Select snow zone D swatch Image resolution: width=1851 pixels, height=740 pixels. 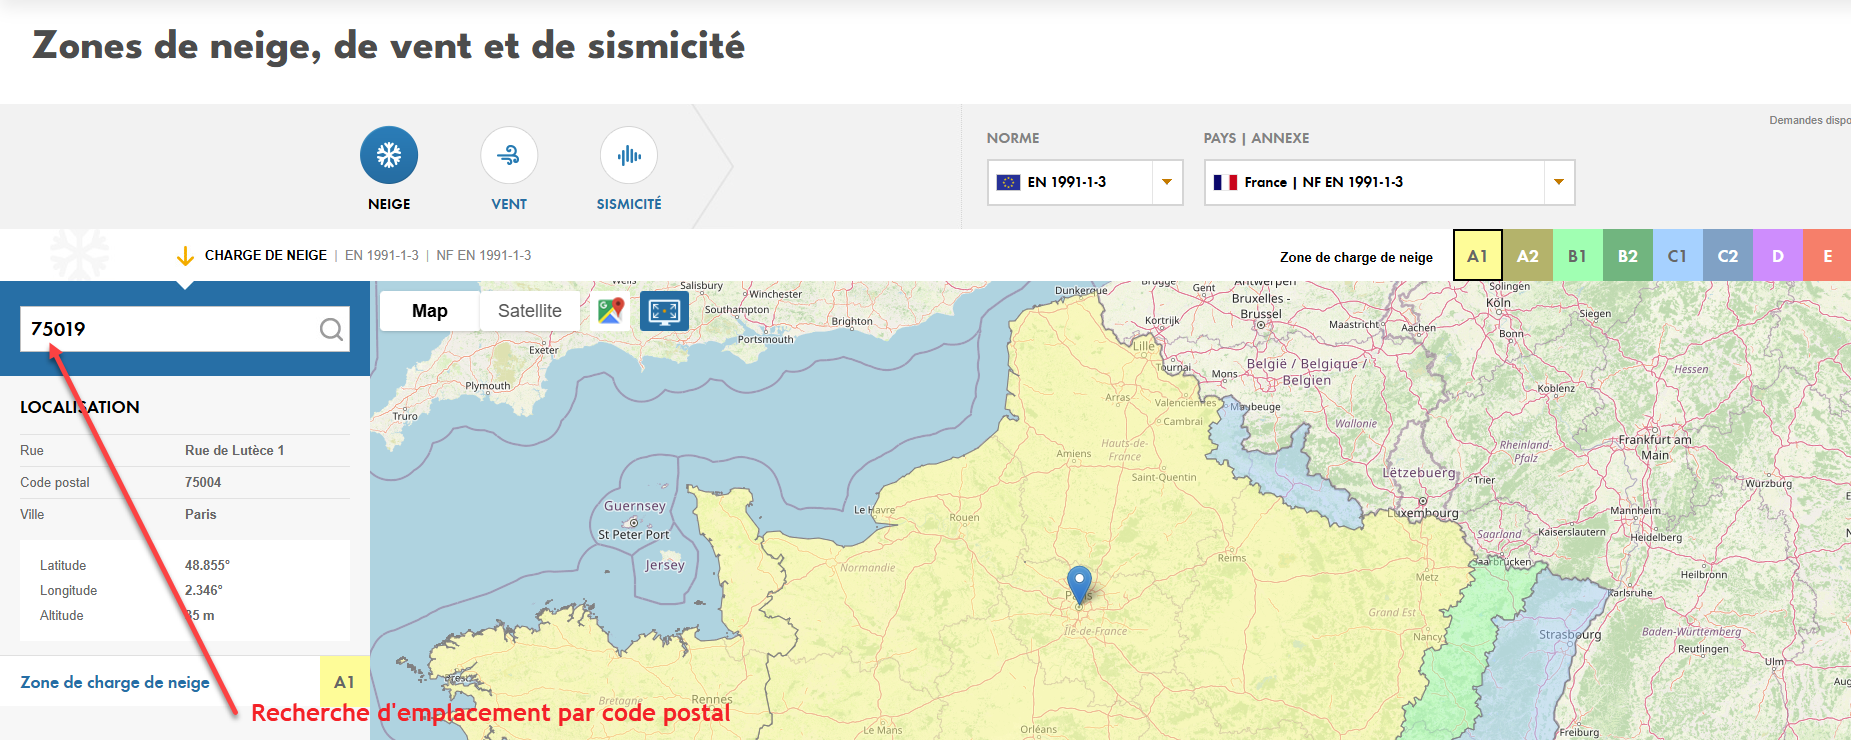tap(1778, 256)
